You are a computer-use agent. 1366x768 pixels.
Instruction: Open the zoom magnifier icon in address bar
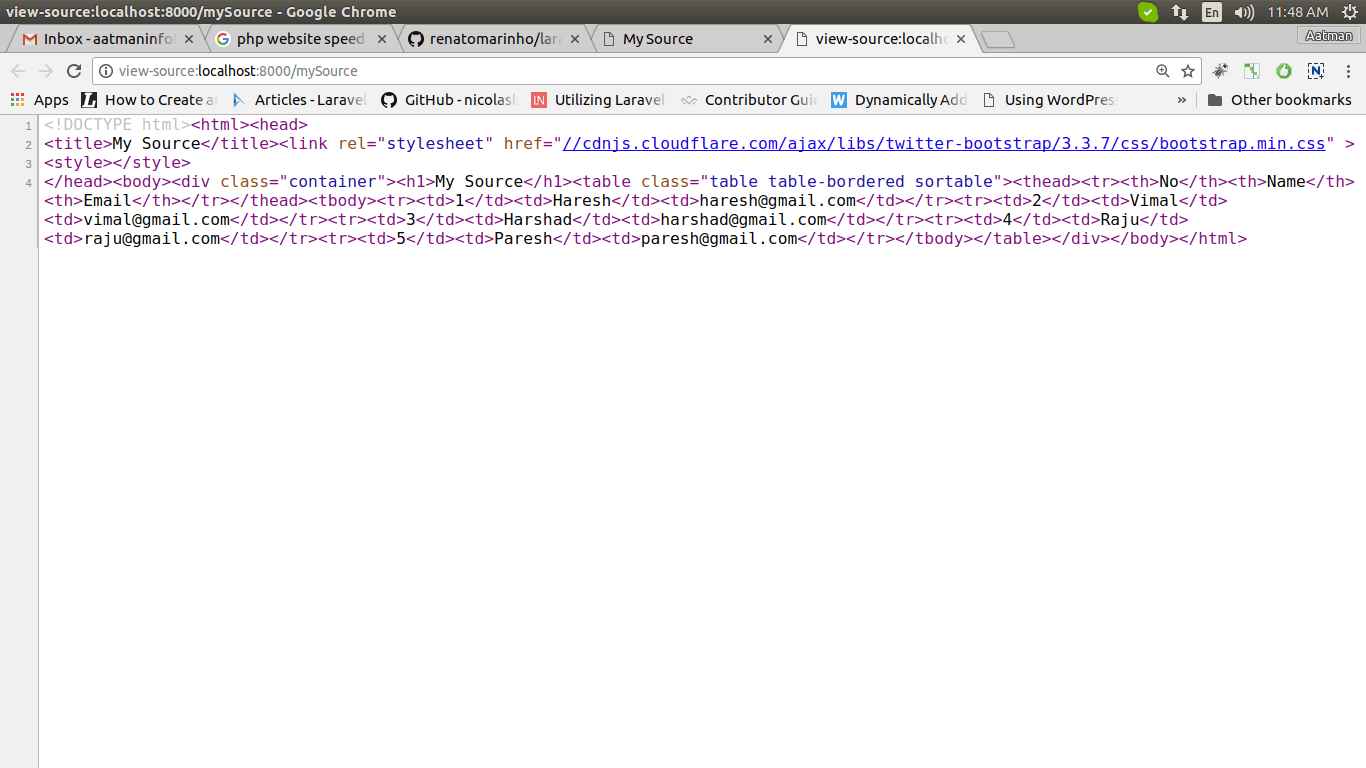(x=1162, y=71)
